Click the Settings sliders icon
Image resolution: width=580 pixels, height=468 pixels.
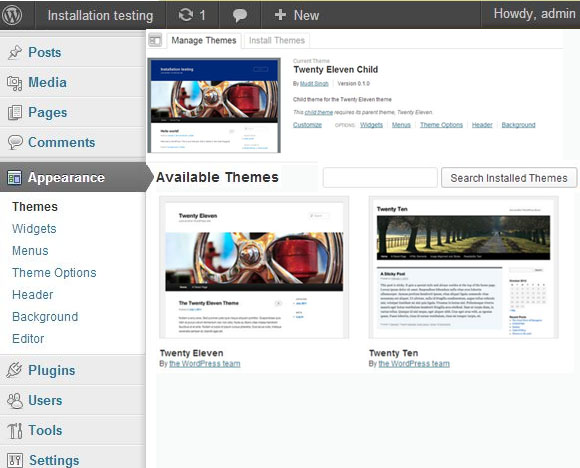15,460
